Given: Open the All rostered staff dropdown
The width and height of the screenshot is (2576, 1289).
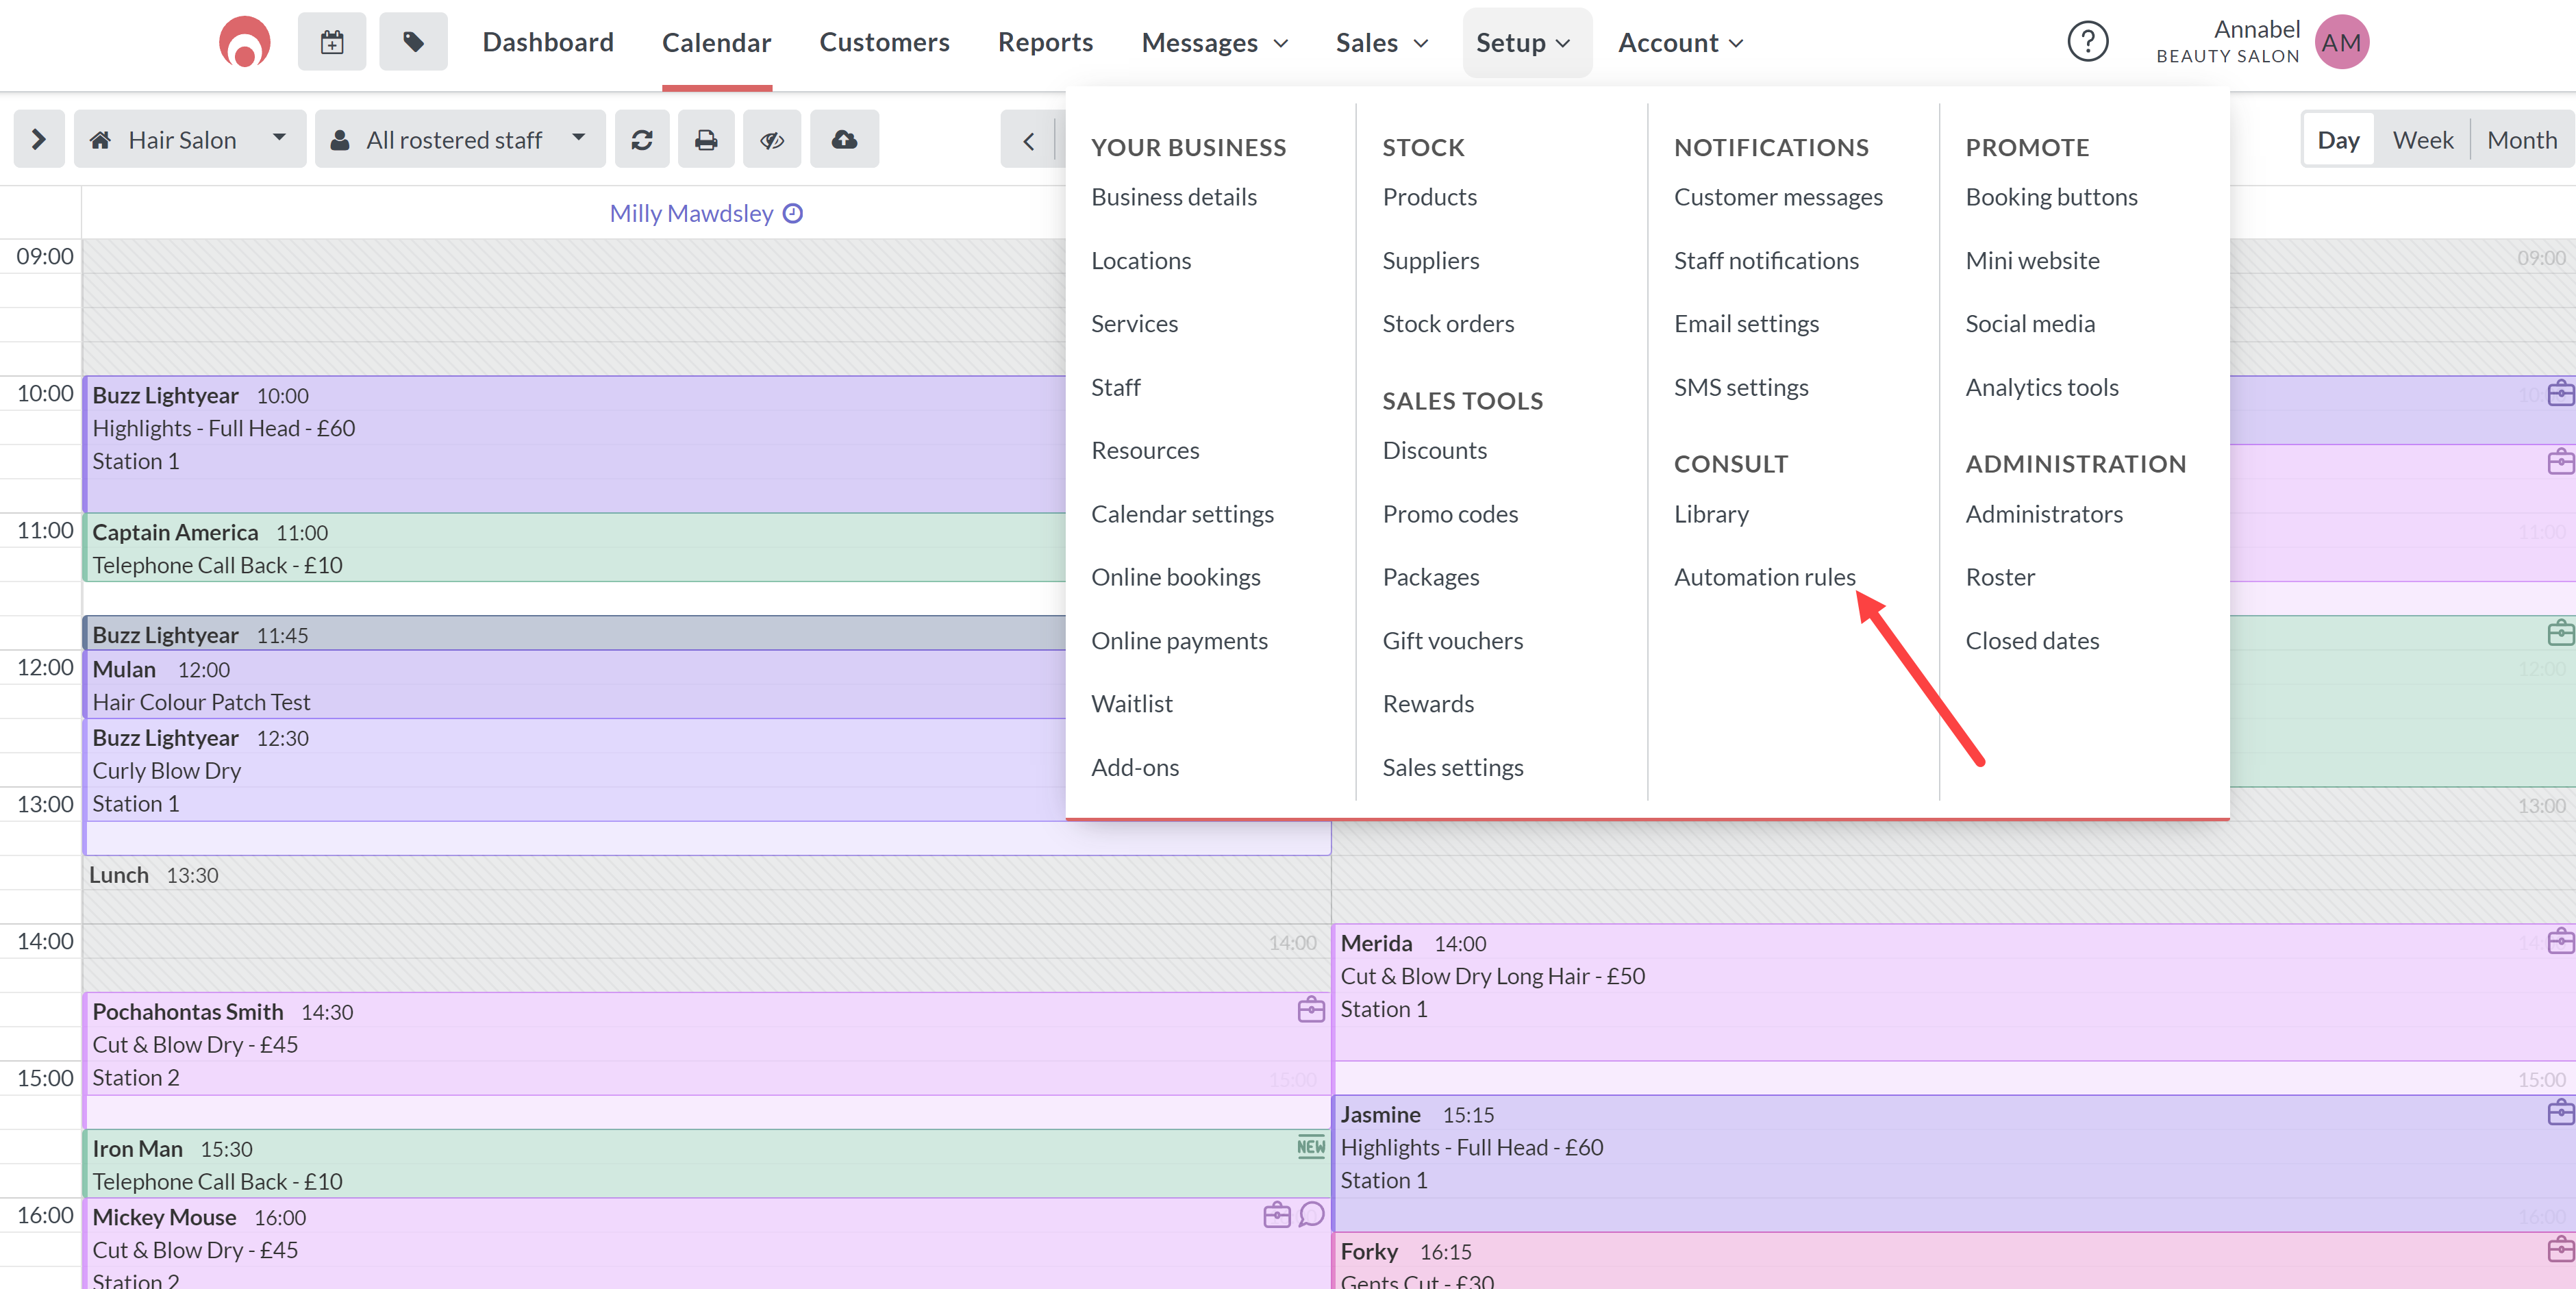Looking at the screenshot, I should (460, 139).
